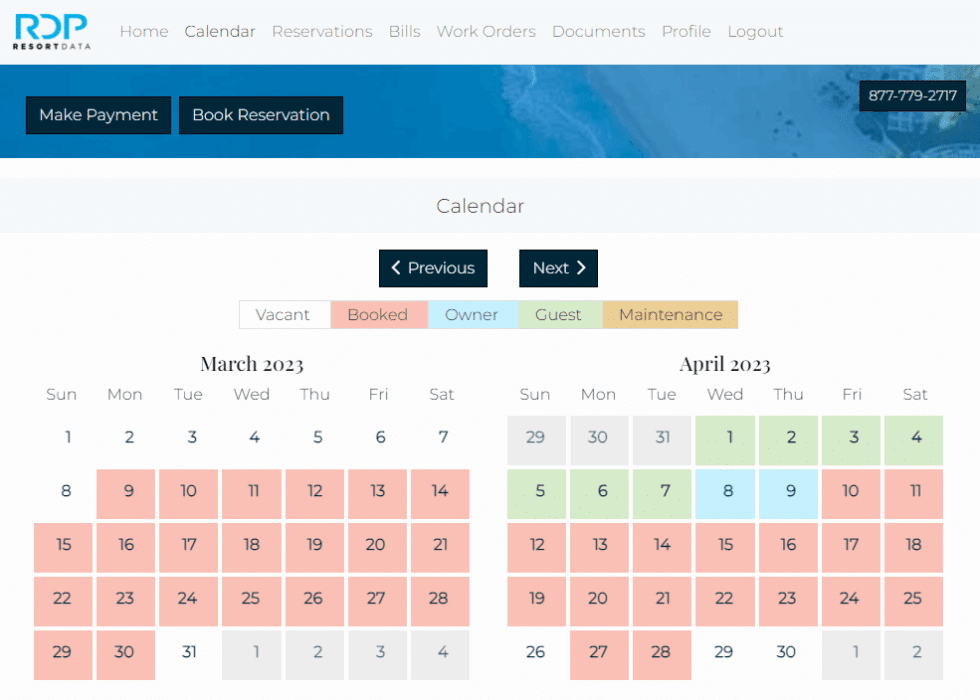Screen dimensions: 980x700
Task: Advance to the next month
Action: point(558,268)
